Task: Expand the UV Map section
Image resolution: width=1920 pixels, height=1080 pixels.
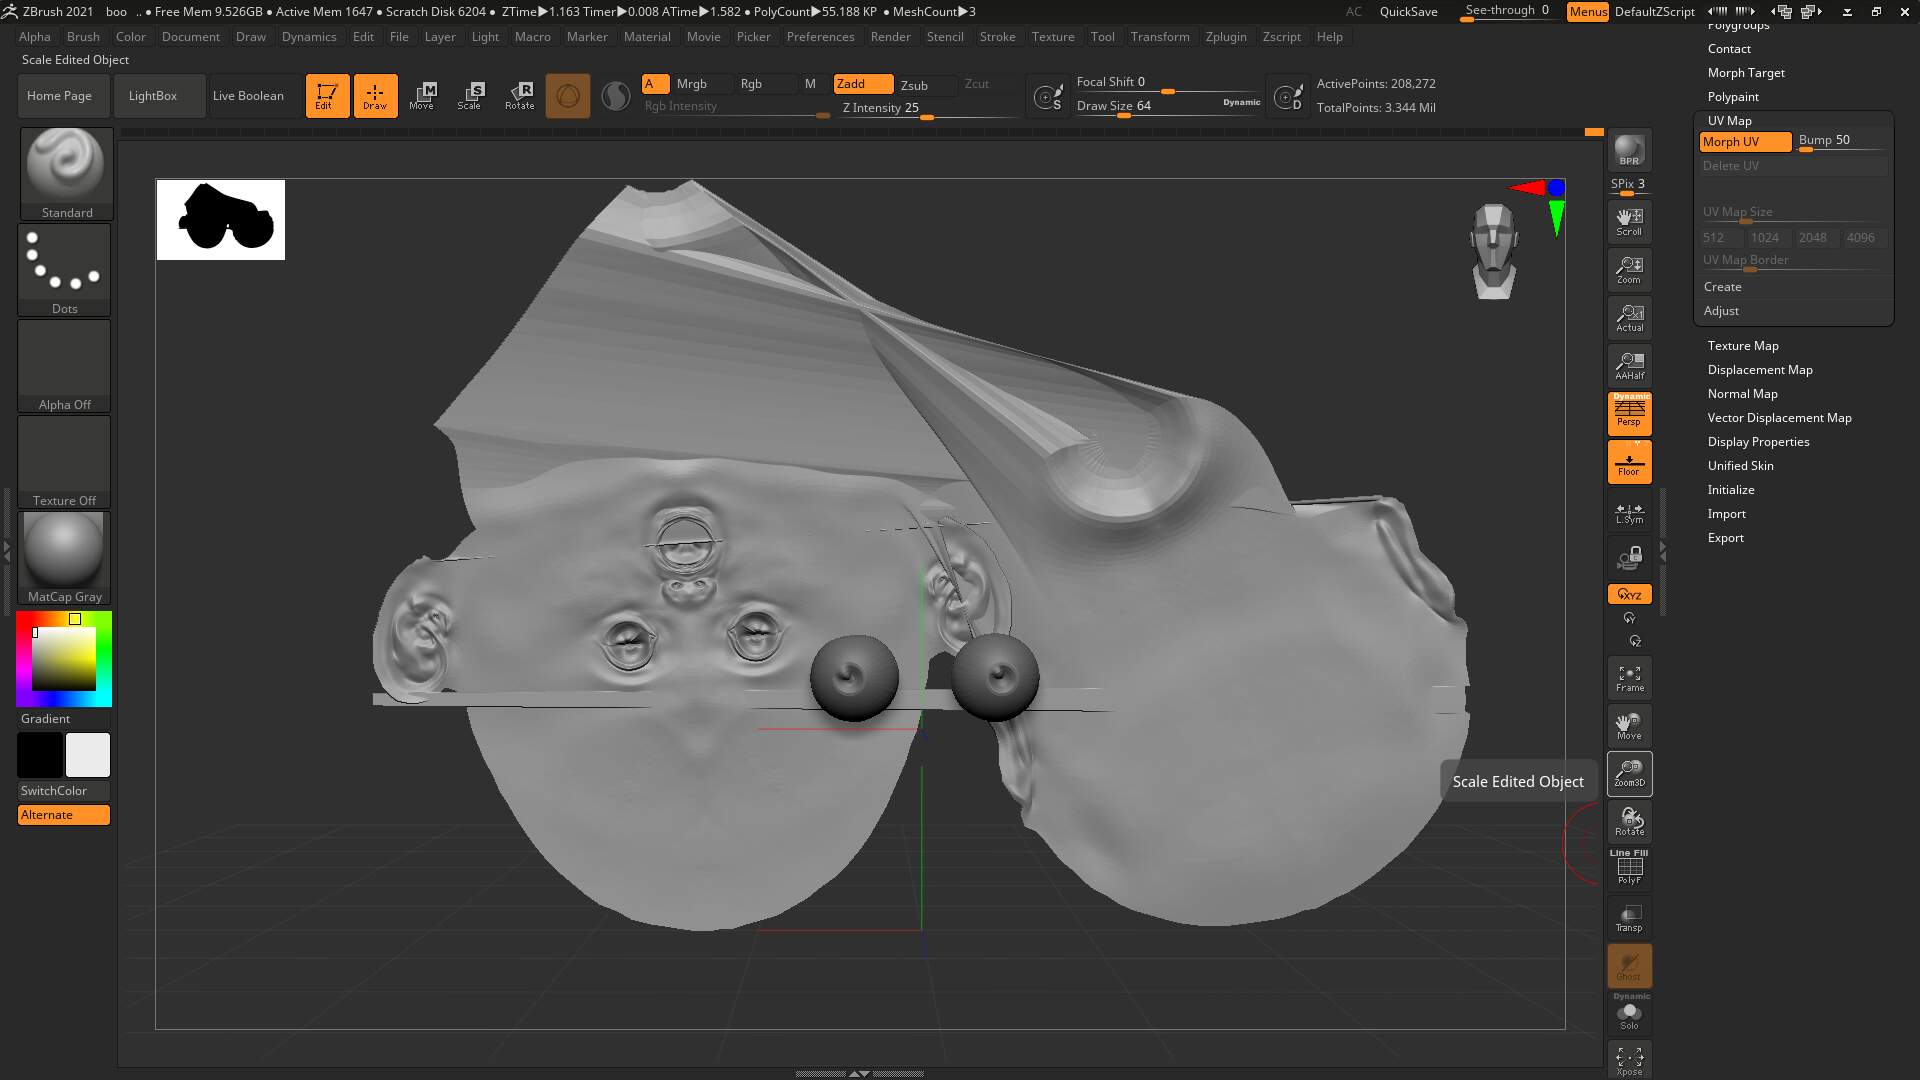Action: point(1729,120)
